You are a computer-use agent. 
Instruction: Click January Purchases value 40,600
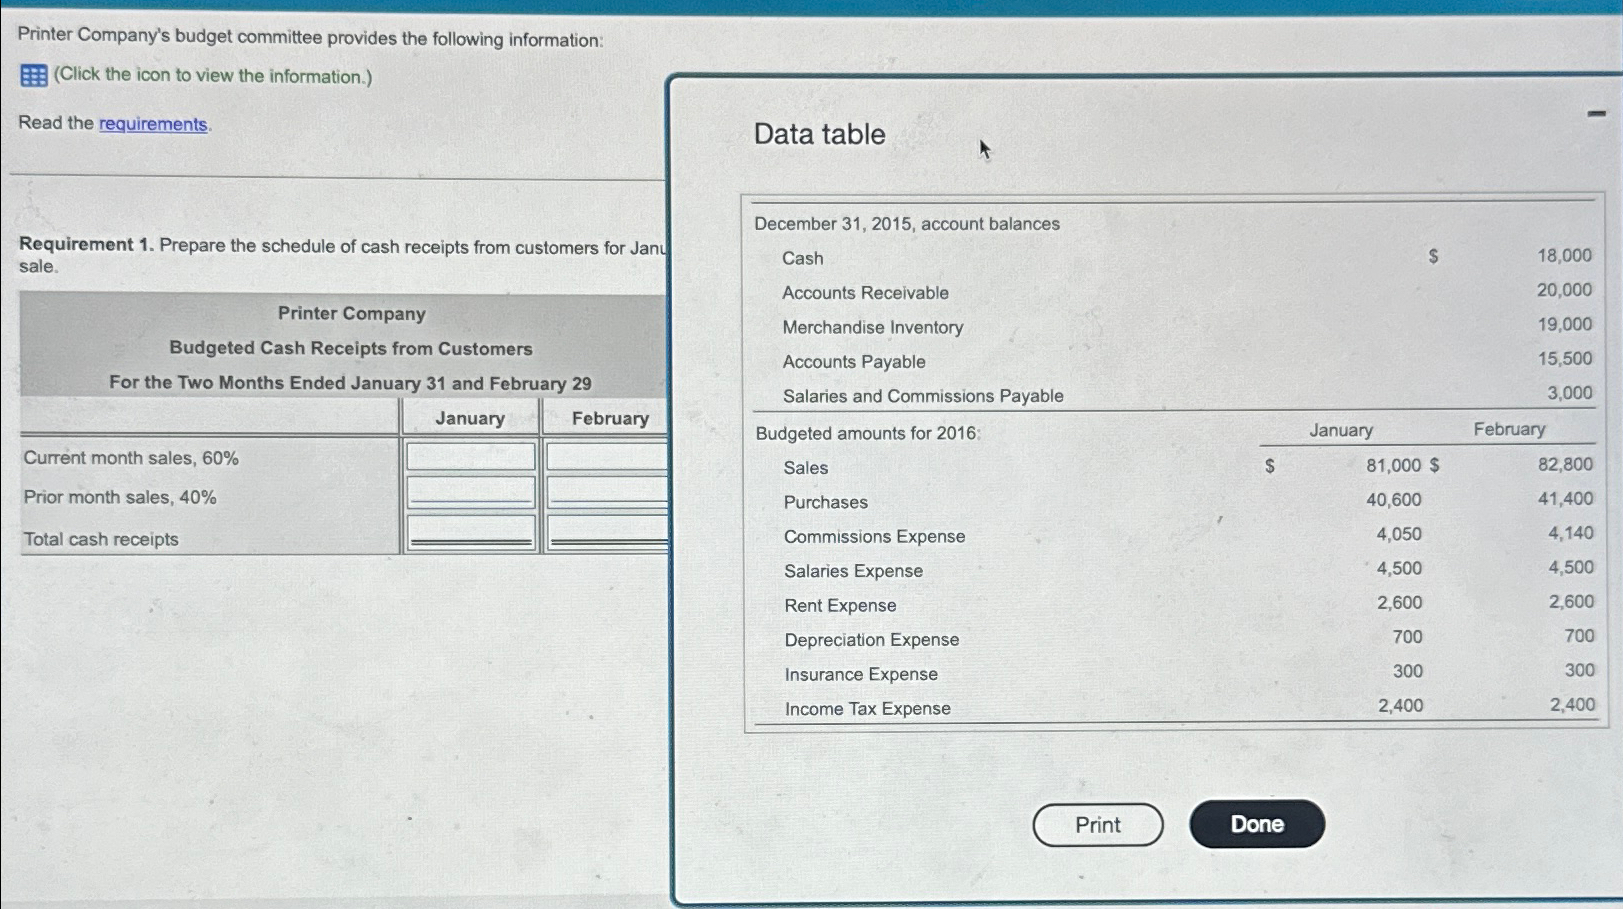(1394, 500)
